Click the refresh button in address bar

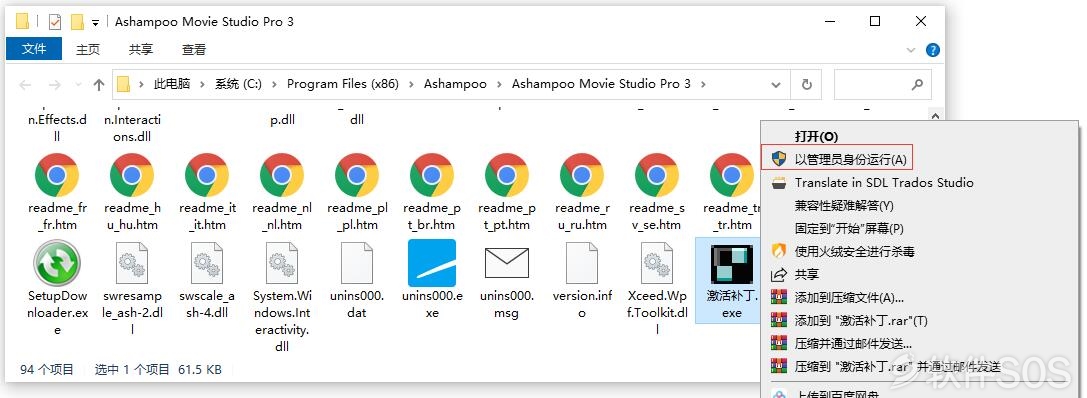(x=806, y=84)
